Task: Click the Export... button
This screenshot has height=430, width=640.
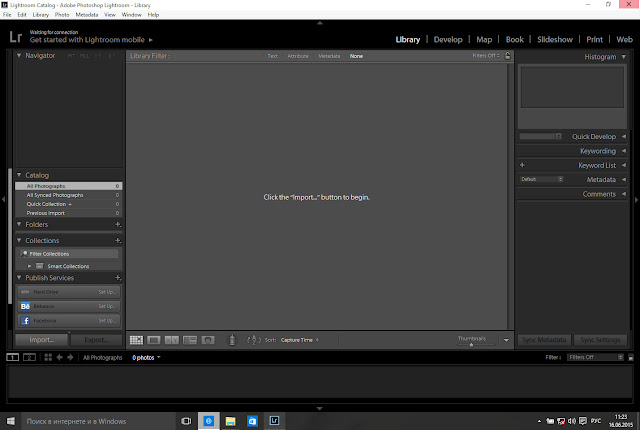Action: (x=96, y=339)
